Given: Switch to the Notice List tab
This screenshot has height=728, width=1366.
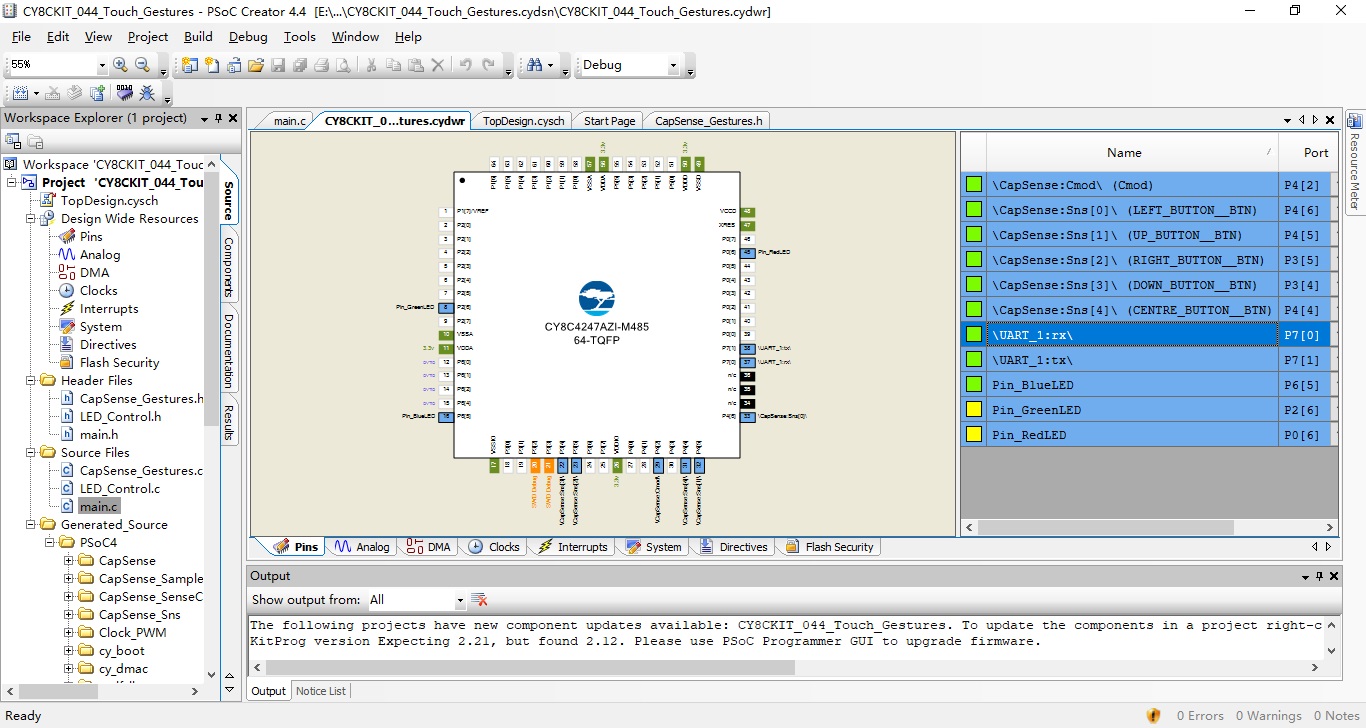Looking at the screenshot, I should point(320,691).
